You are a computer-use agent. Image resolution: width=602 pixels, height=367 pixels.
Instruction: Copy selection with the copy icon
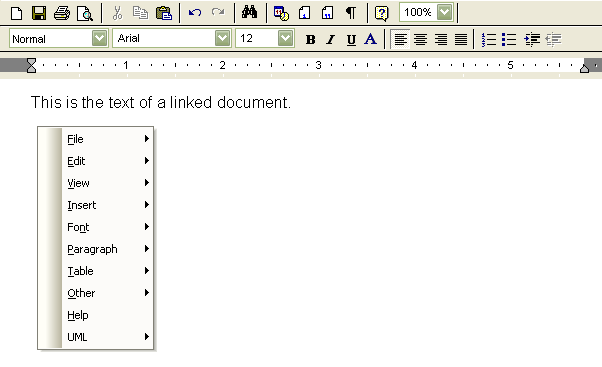[140, 13]
